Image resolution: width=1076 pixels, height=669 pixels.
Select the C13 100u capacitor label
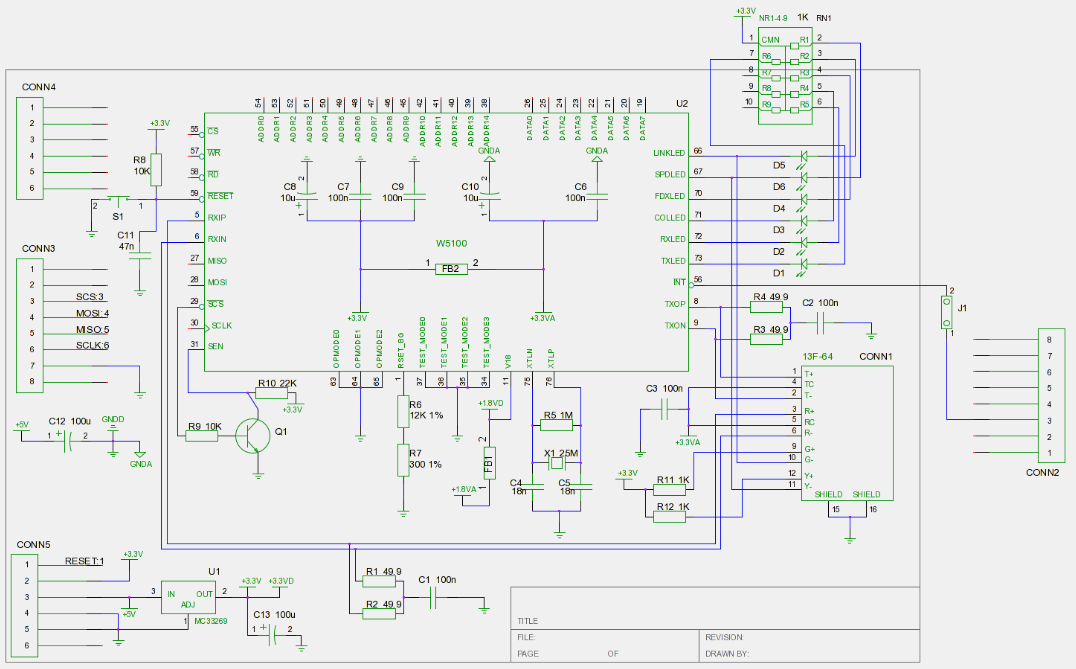pyautogui.click(x=274, y=615)
